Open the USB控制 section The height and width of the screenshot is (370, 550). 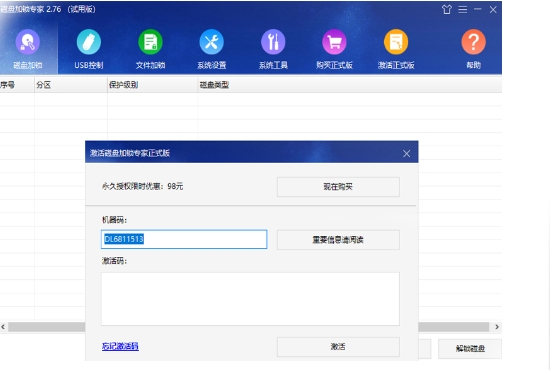click(89, 49)
